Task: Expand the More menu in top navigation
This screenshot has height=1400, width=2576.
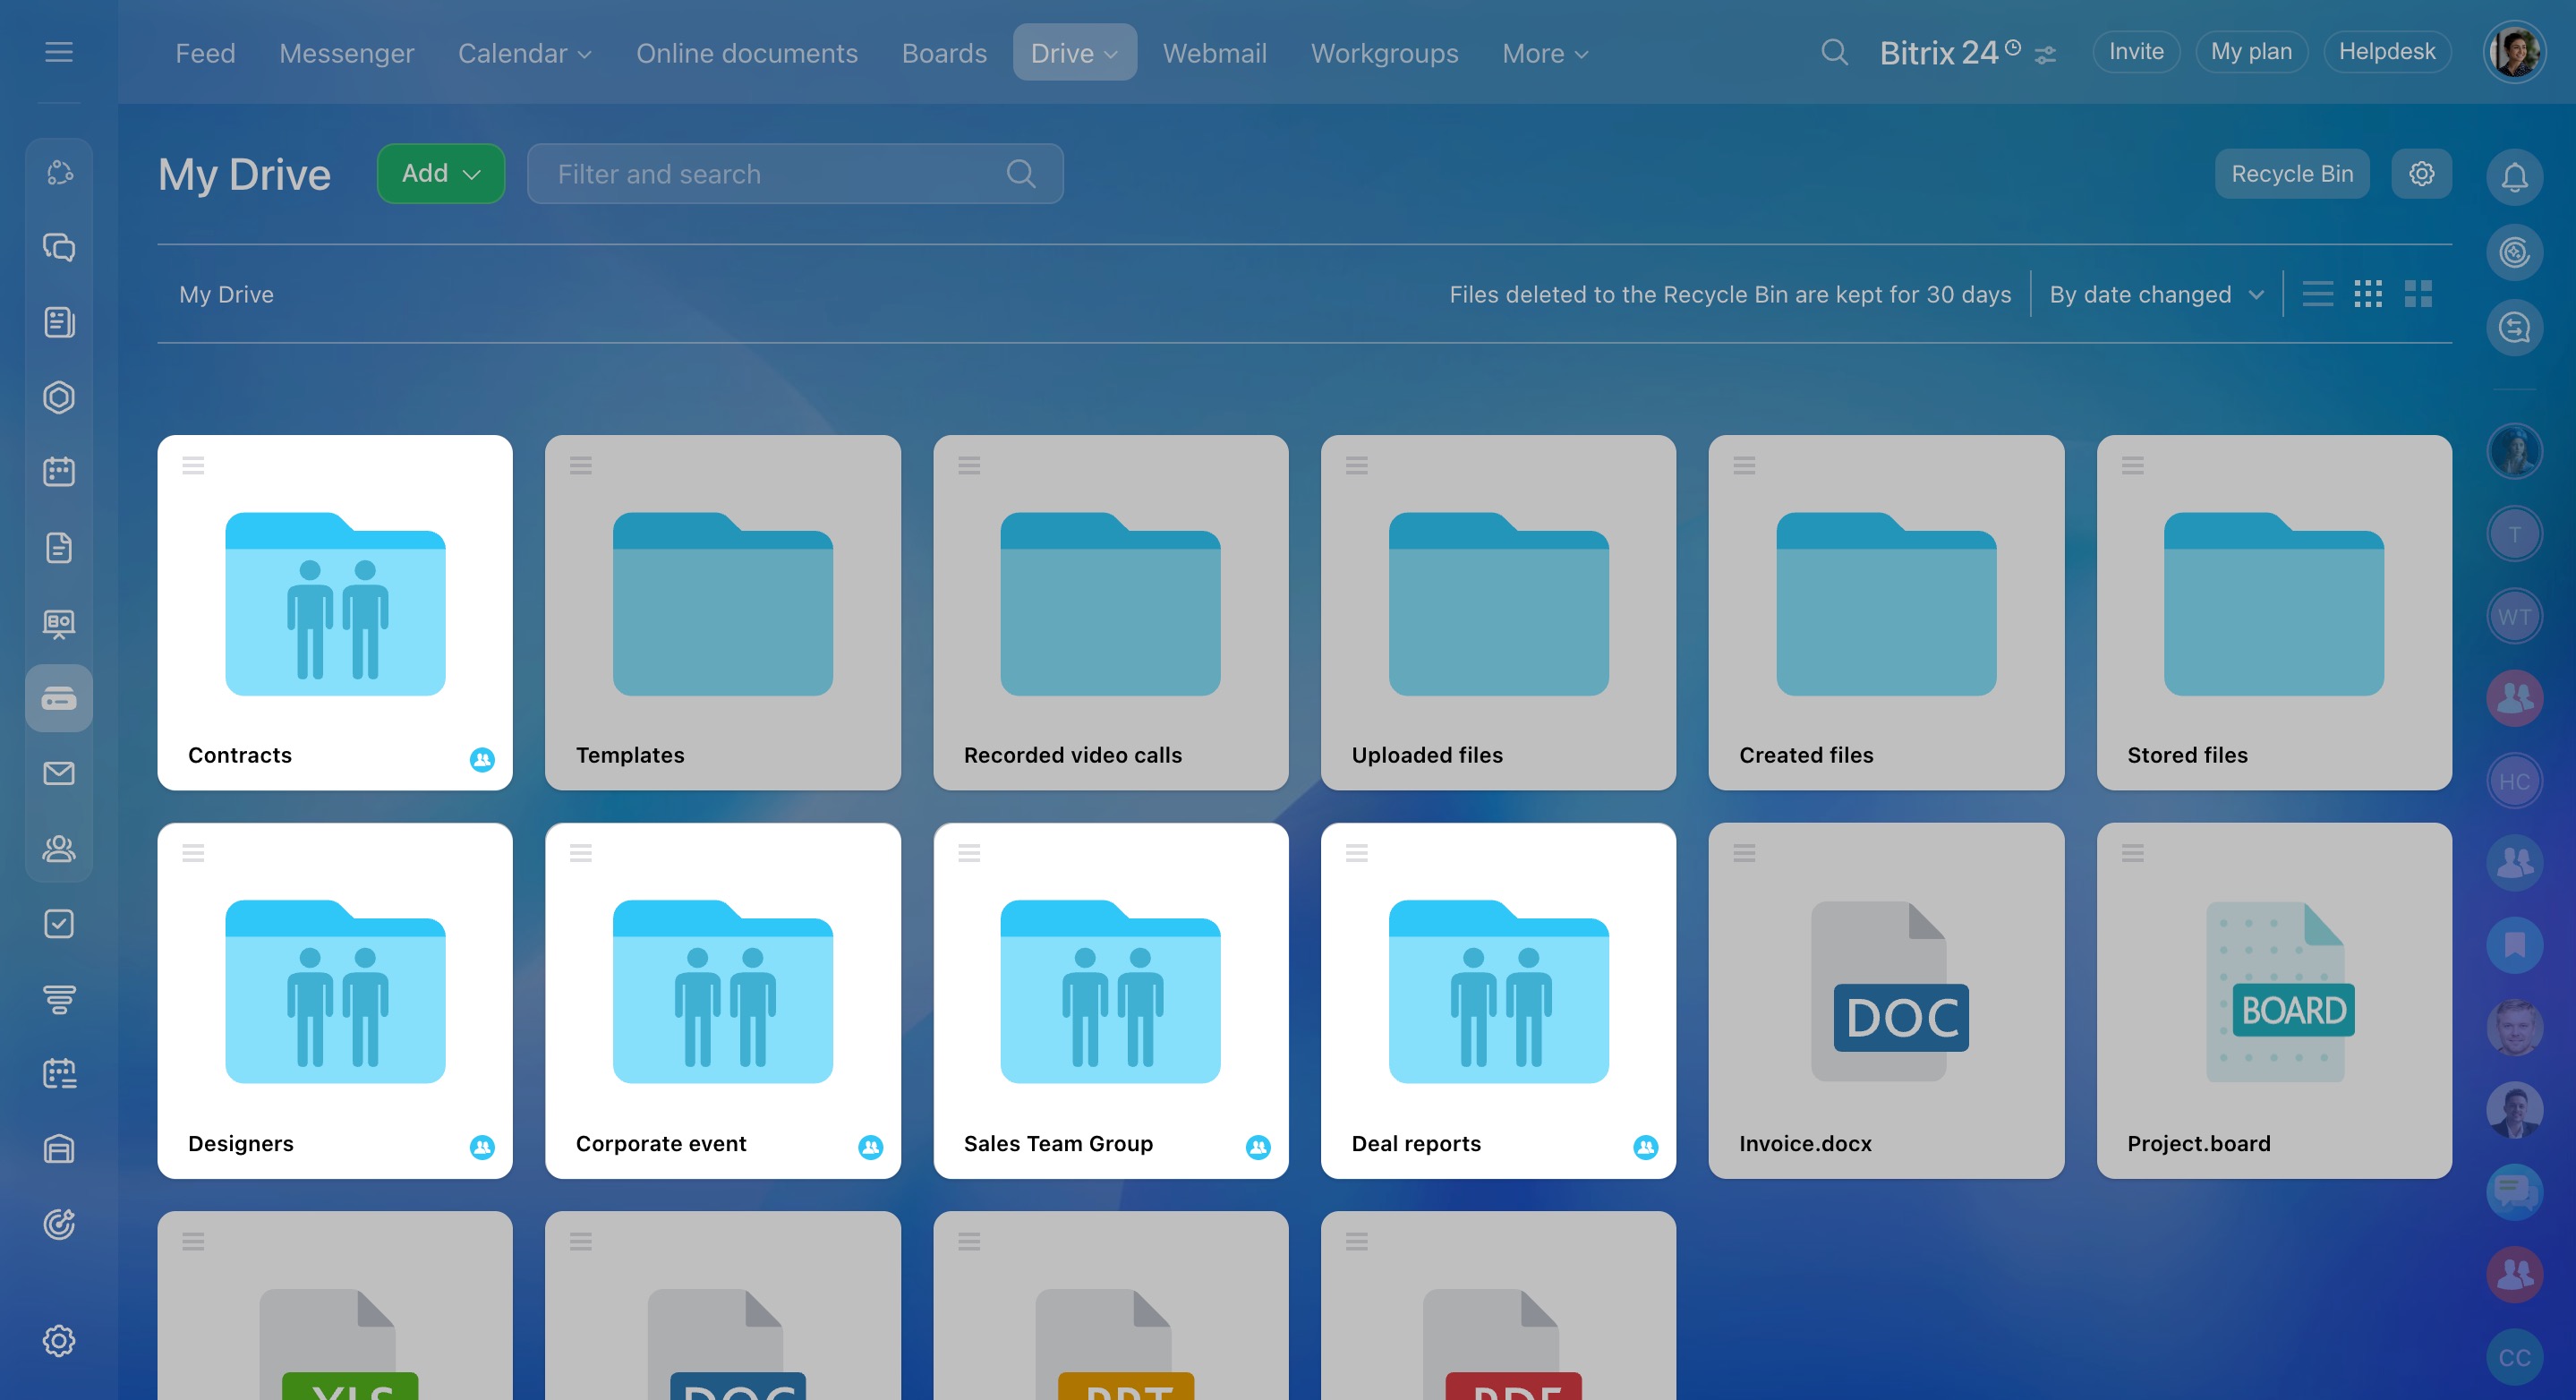Action: click(1544, 53)
